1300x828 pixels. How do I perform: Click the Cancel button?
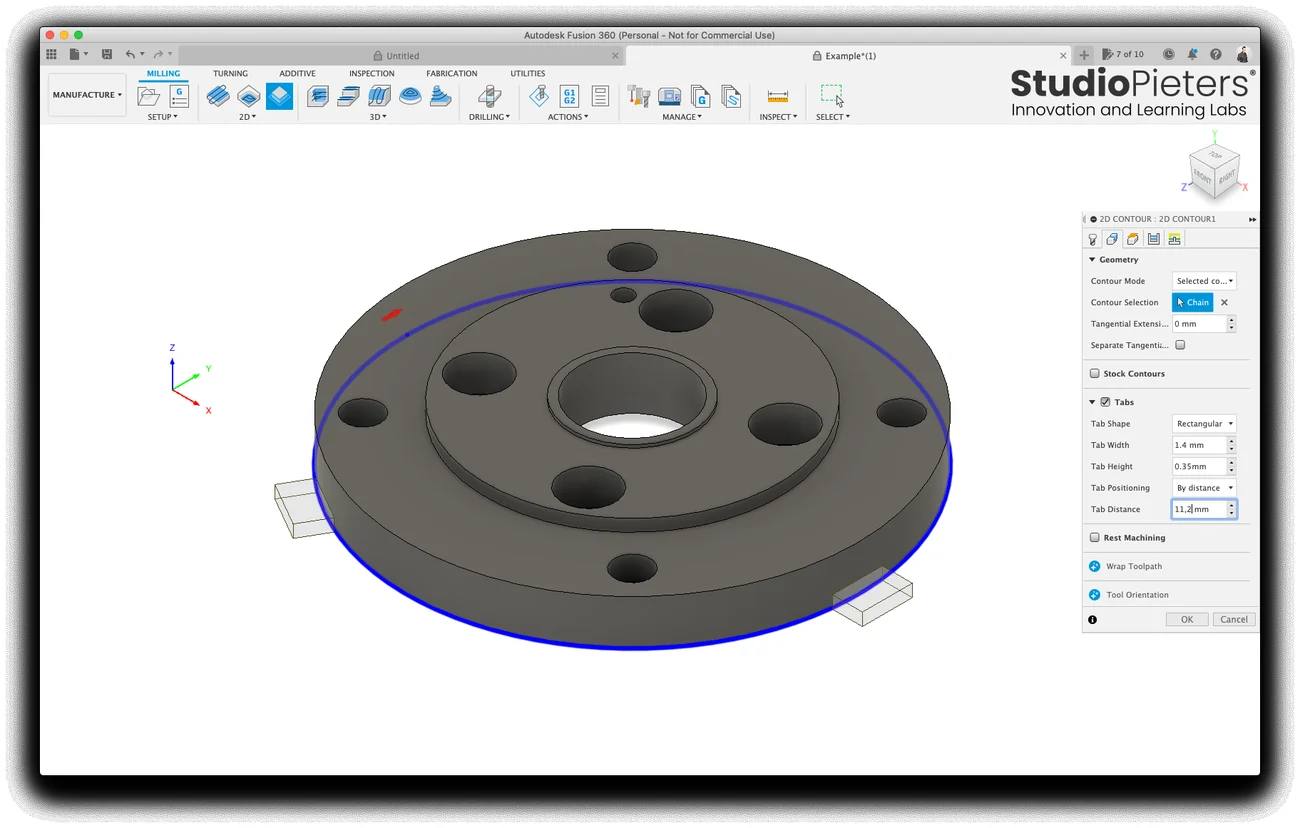point(1234,619)
